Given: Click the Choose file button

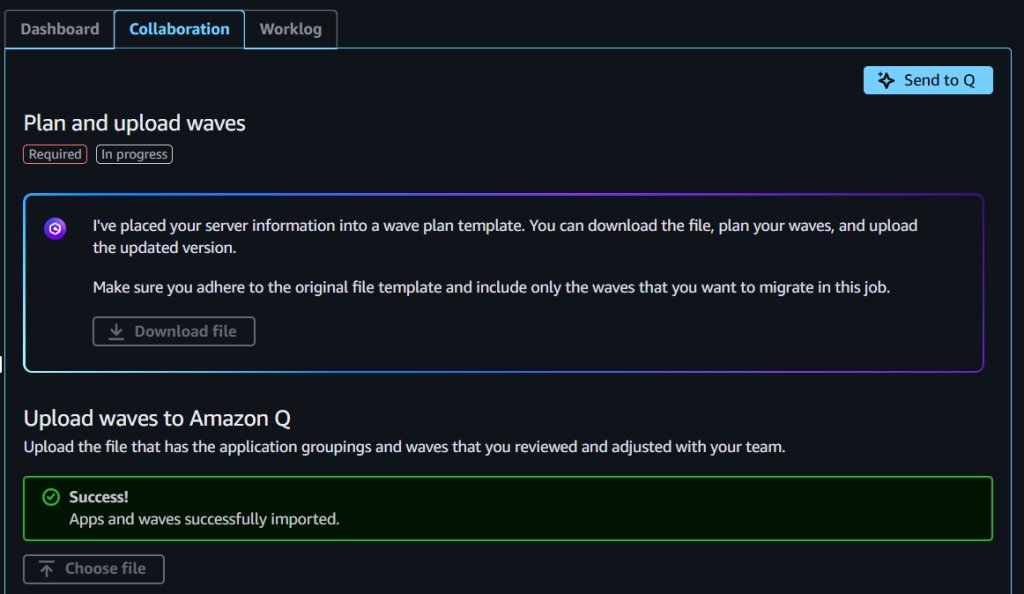Looking at the screenshot, I should point(93,568).
